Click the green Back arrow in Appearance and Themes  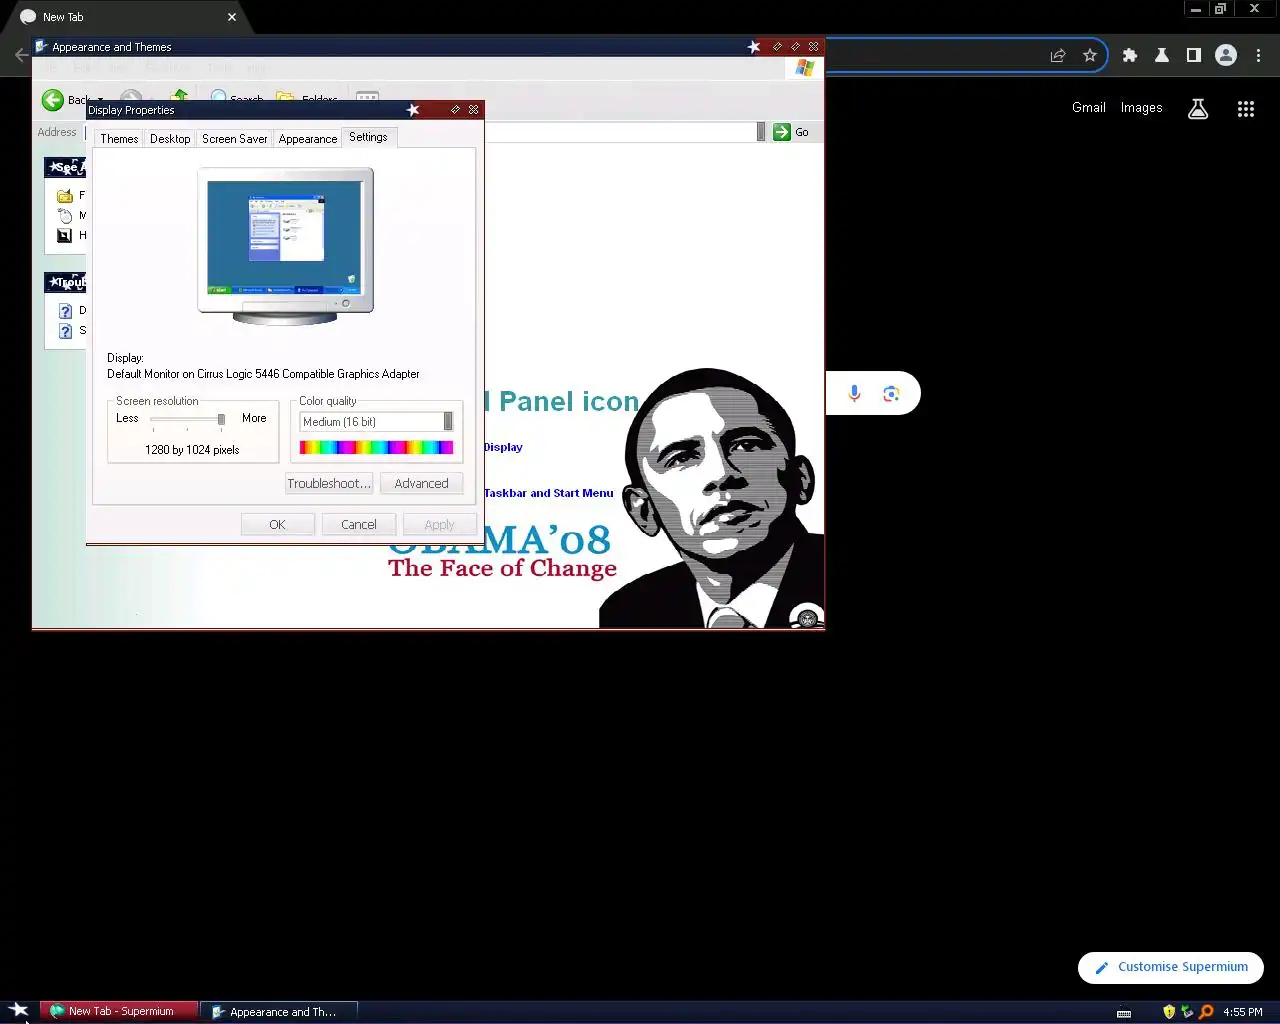point(53,100)
